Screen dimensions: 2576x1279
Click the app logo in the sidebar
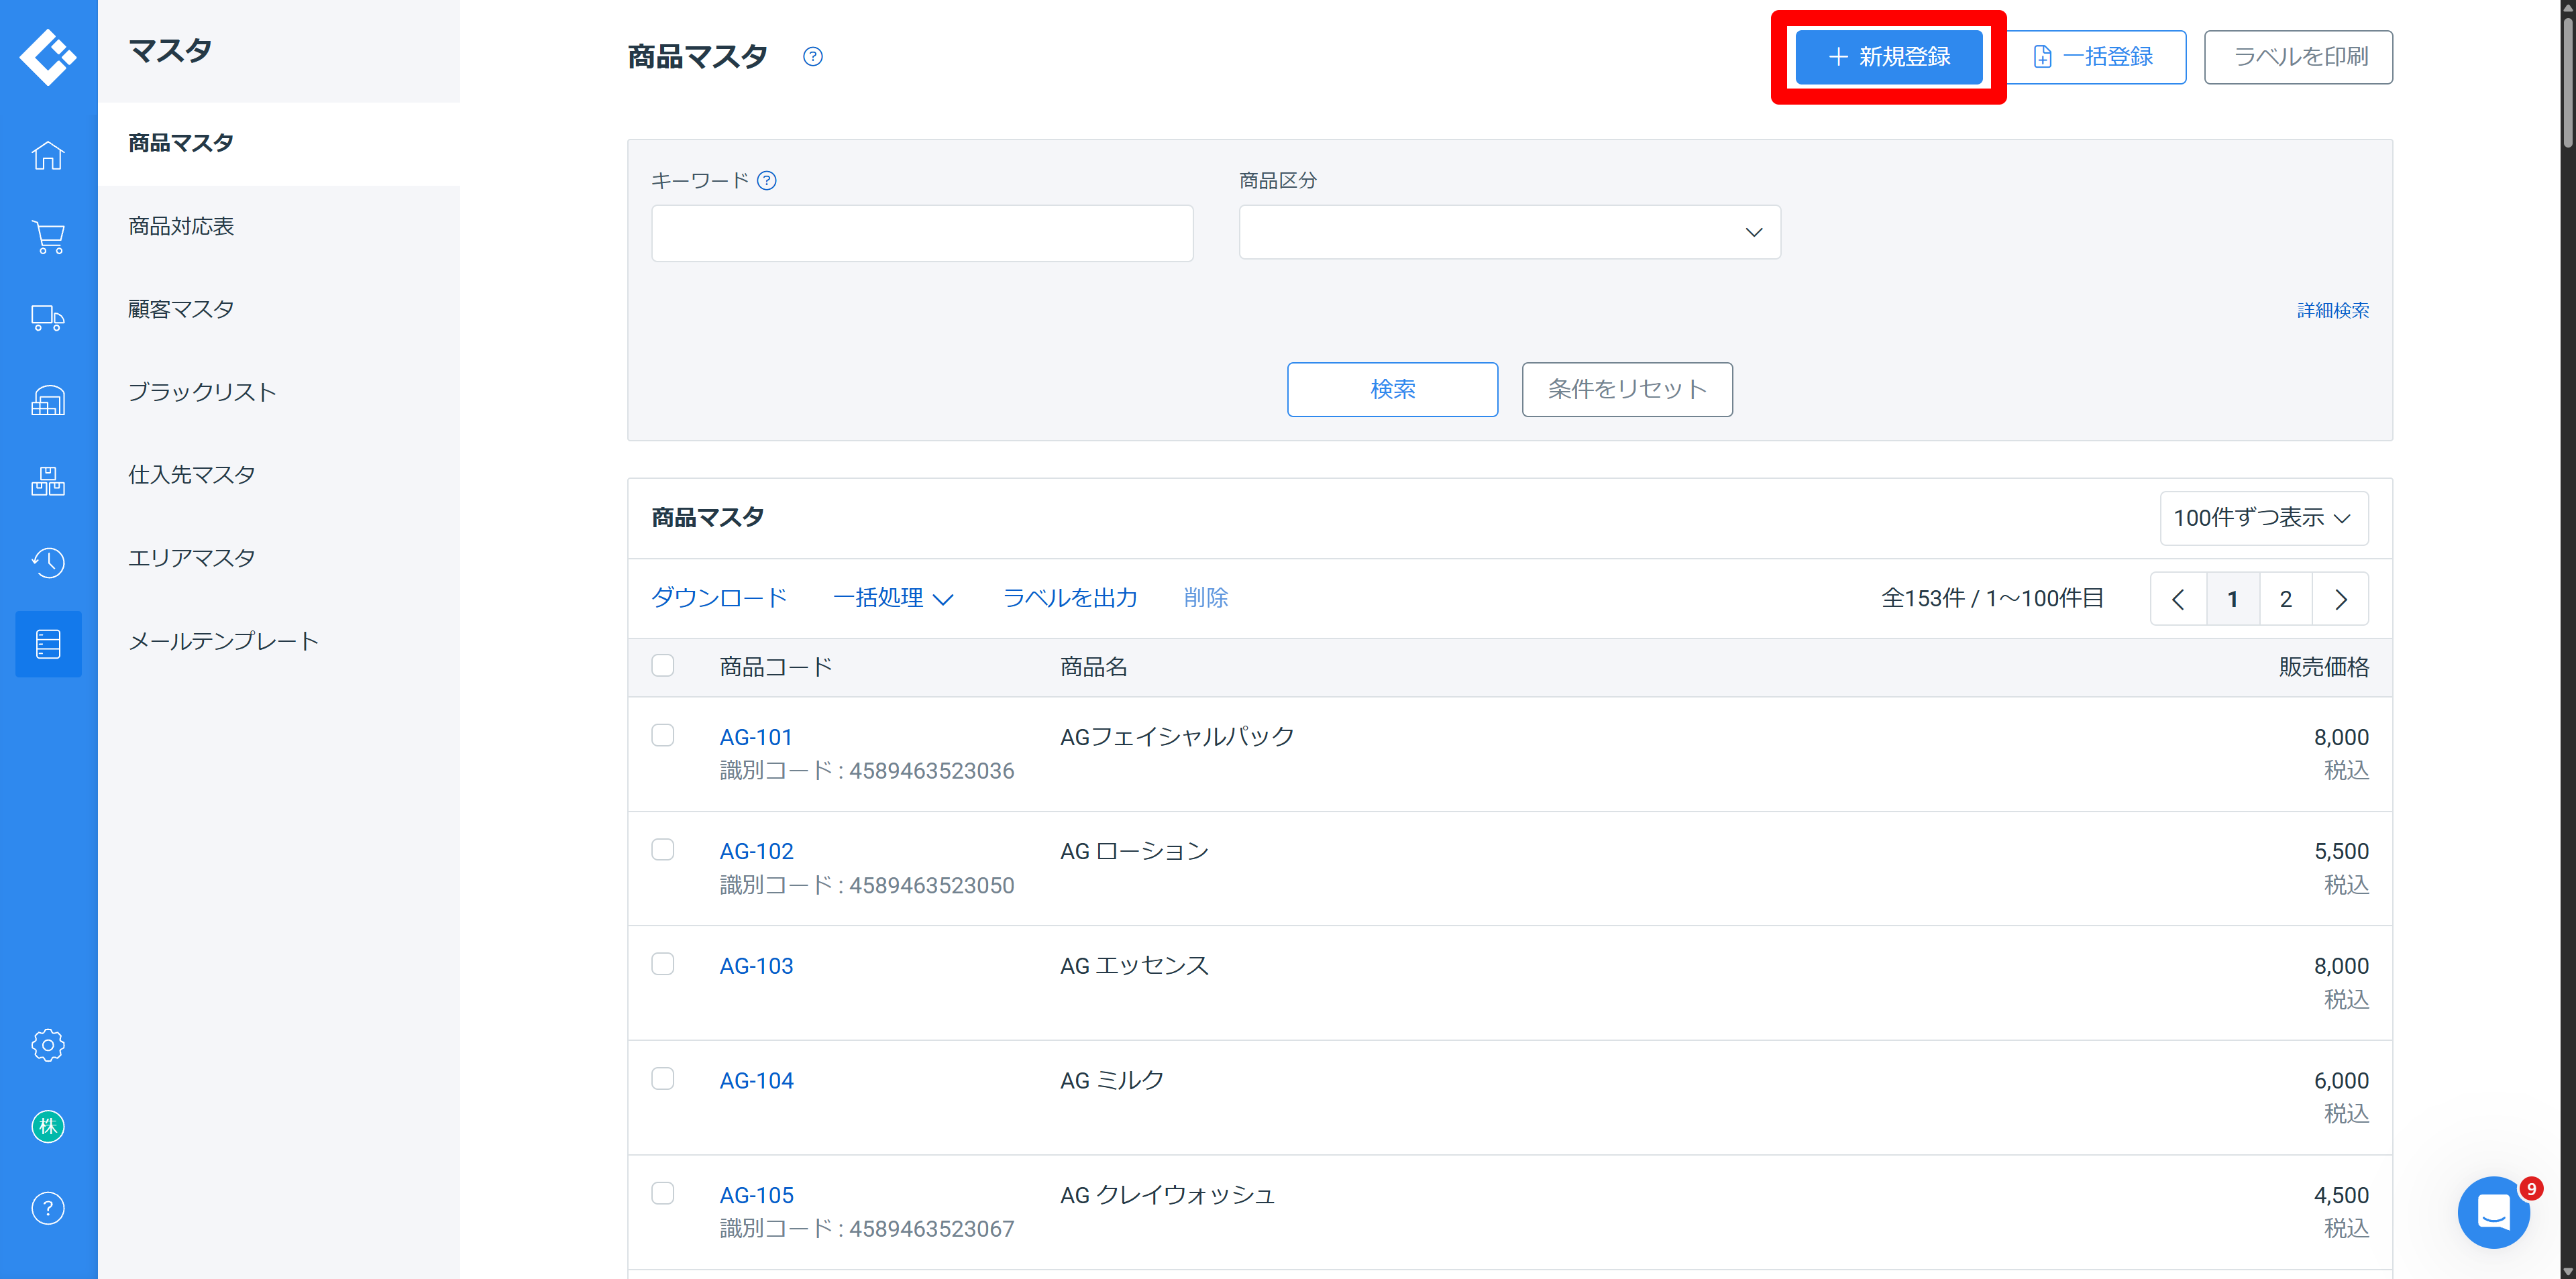tap(48, 57)
